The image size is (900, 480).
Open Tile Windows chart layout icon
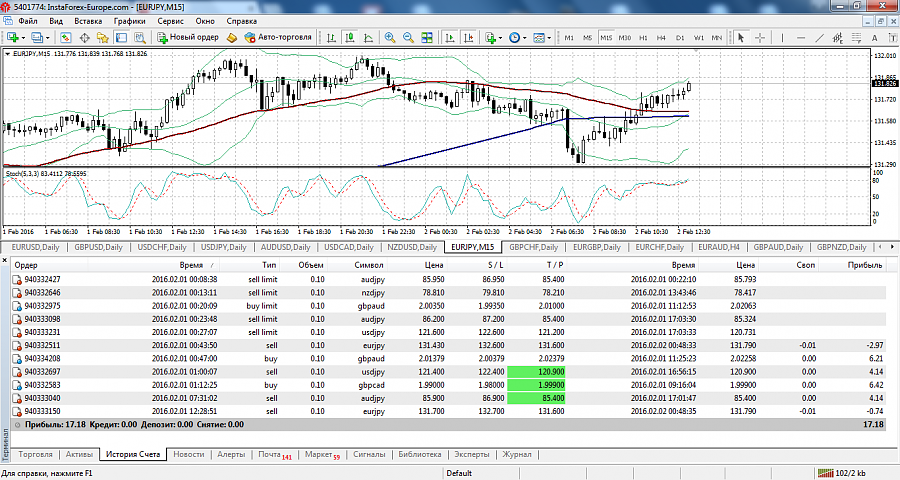427,37
